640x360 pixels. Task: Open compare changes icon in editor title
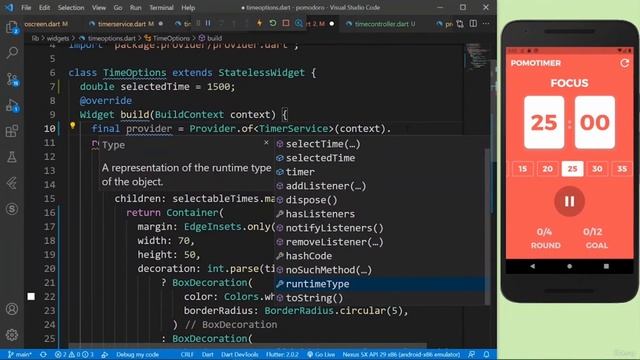(x=460, y=24)
